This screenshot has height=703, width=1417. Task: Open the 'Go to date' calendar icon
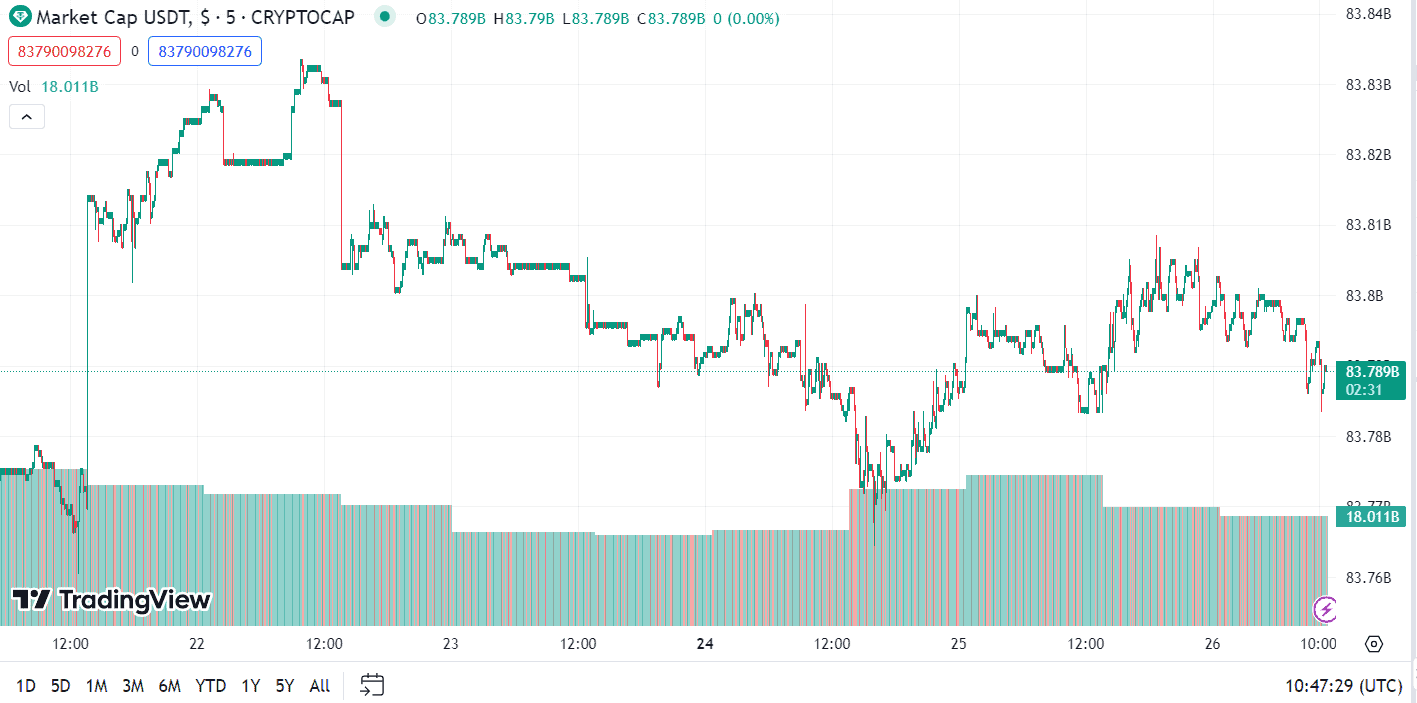click(x=373, y=685)
